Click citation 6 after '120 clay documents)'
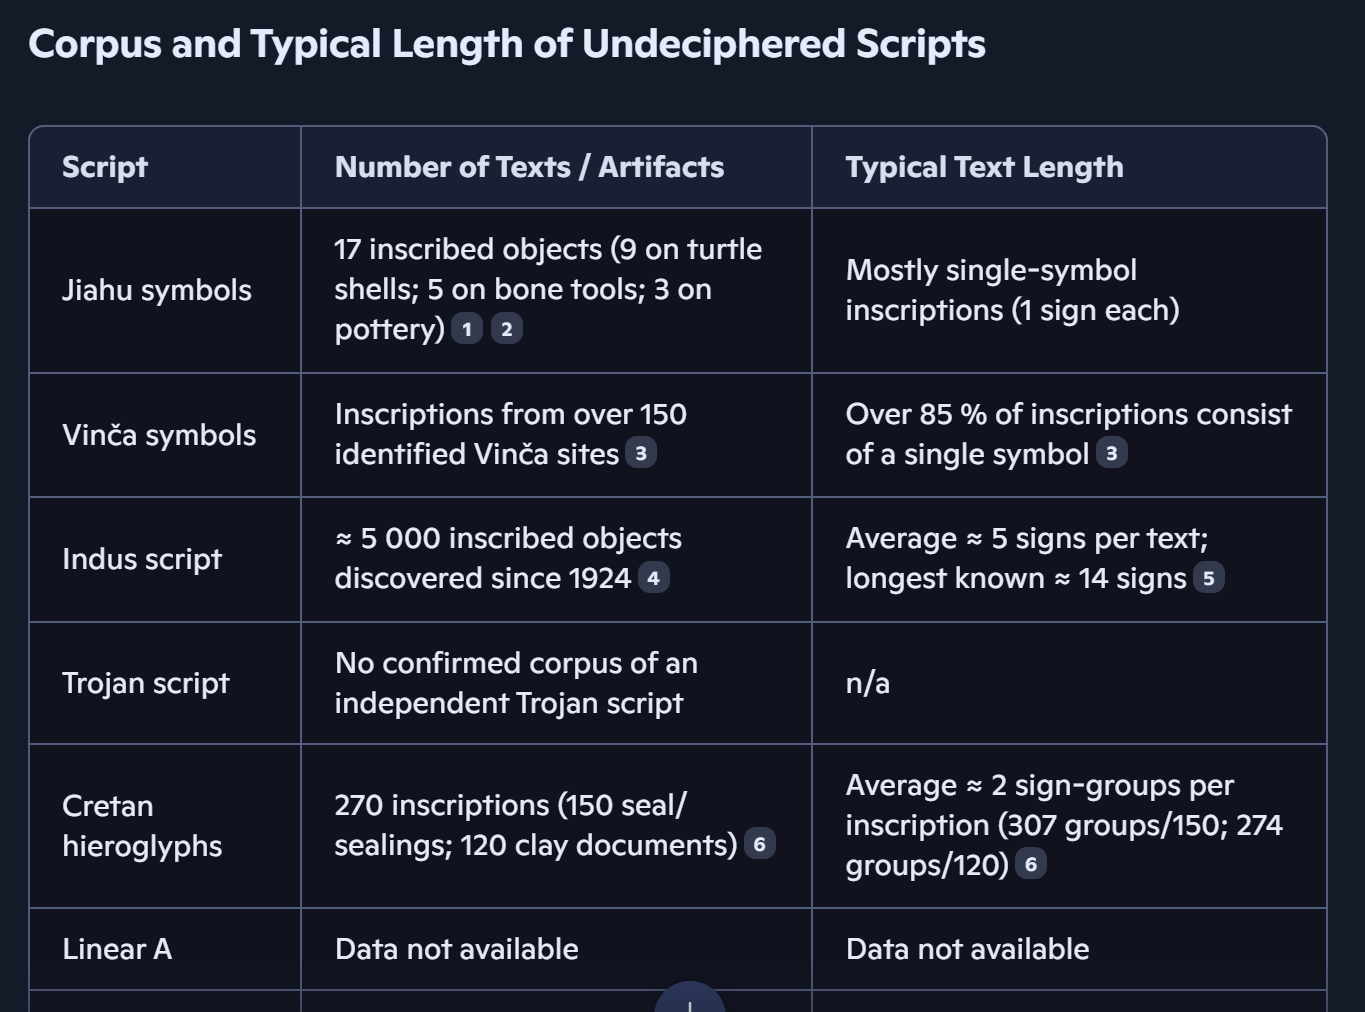The height and width of the screenshot is (1012, 1365). click(759, 845)
